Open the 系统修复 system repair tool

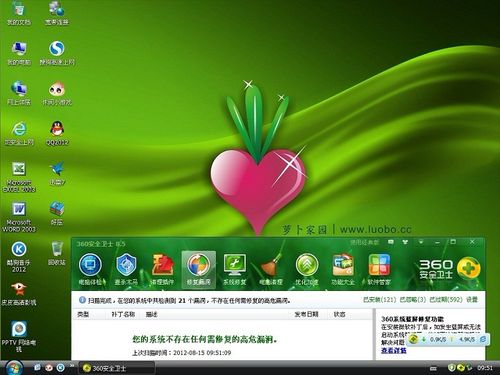pos(235,269)
